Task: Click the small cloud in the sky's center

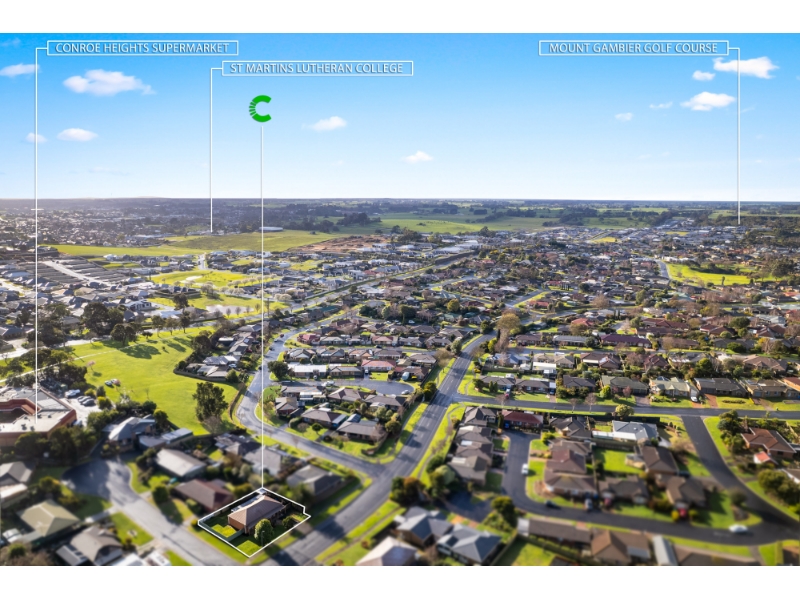Action: pyautogui.click(x=417, y=157)
